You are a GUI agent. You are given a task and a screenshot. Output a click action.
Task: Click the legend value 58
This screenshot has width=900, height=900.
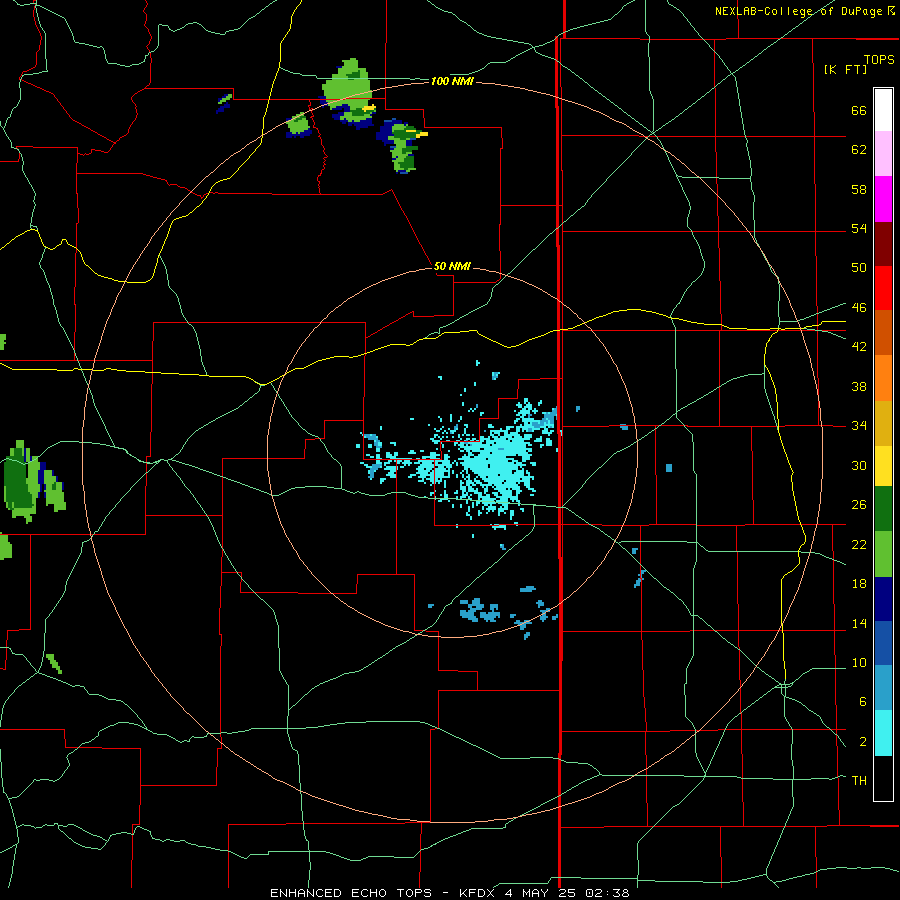tap(859, 189)
